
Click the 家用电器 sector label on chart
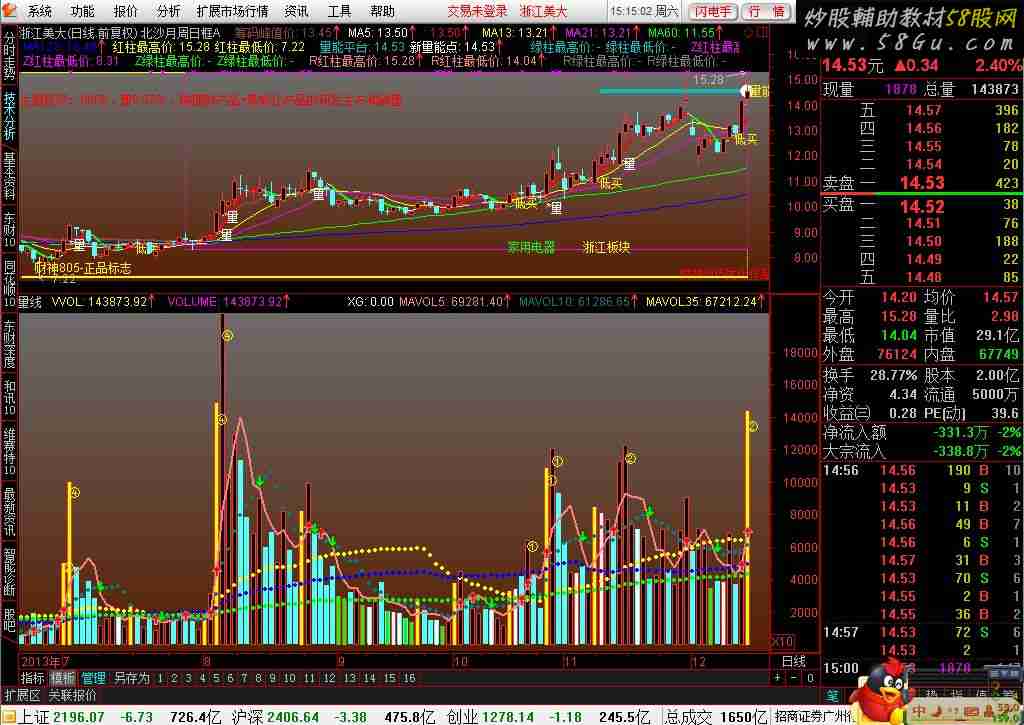531,248
